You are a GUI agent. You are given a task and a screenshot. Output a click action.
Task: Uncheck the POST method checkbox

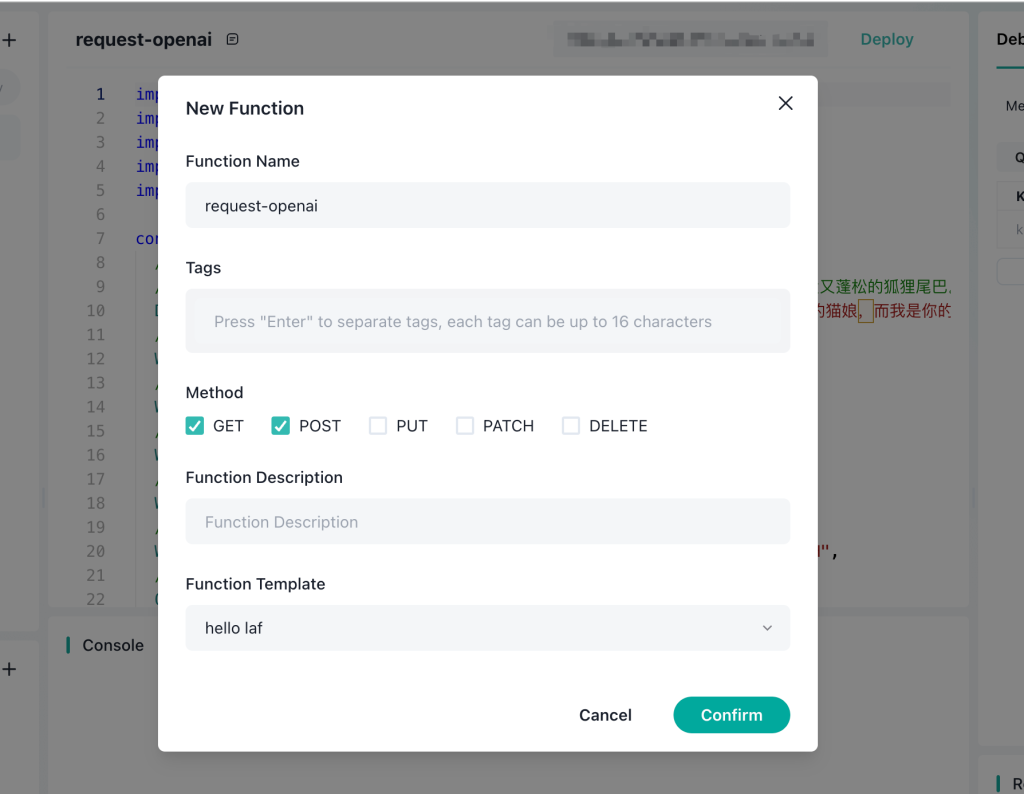pyautogui.click(x=281, y=426)
